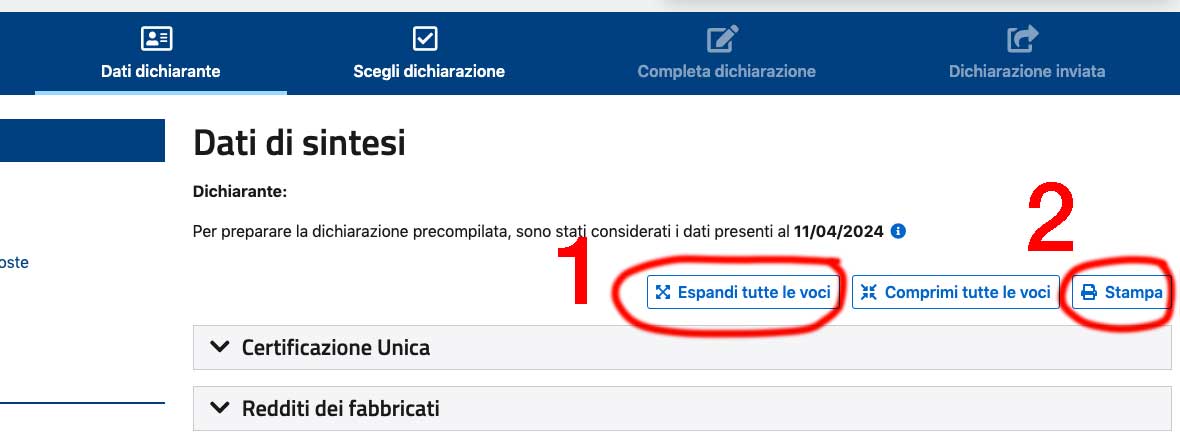This screenshot has height=445, width=1180.
Task: Switch to the Scegli dichiarazione tab
Action: coord(429,53)
